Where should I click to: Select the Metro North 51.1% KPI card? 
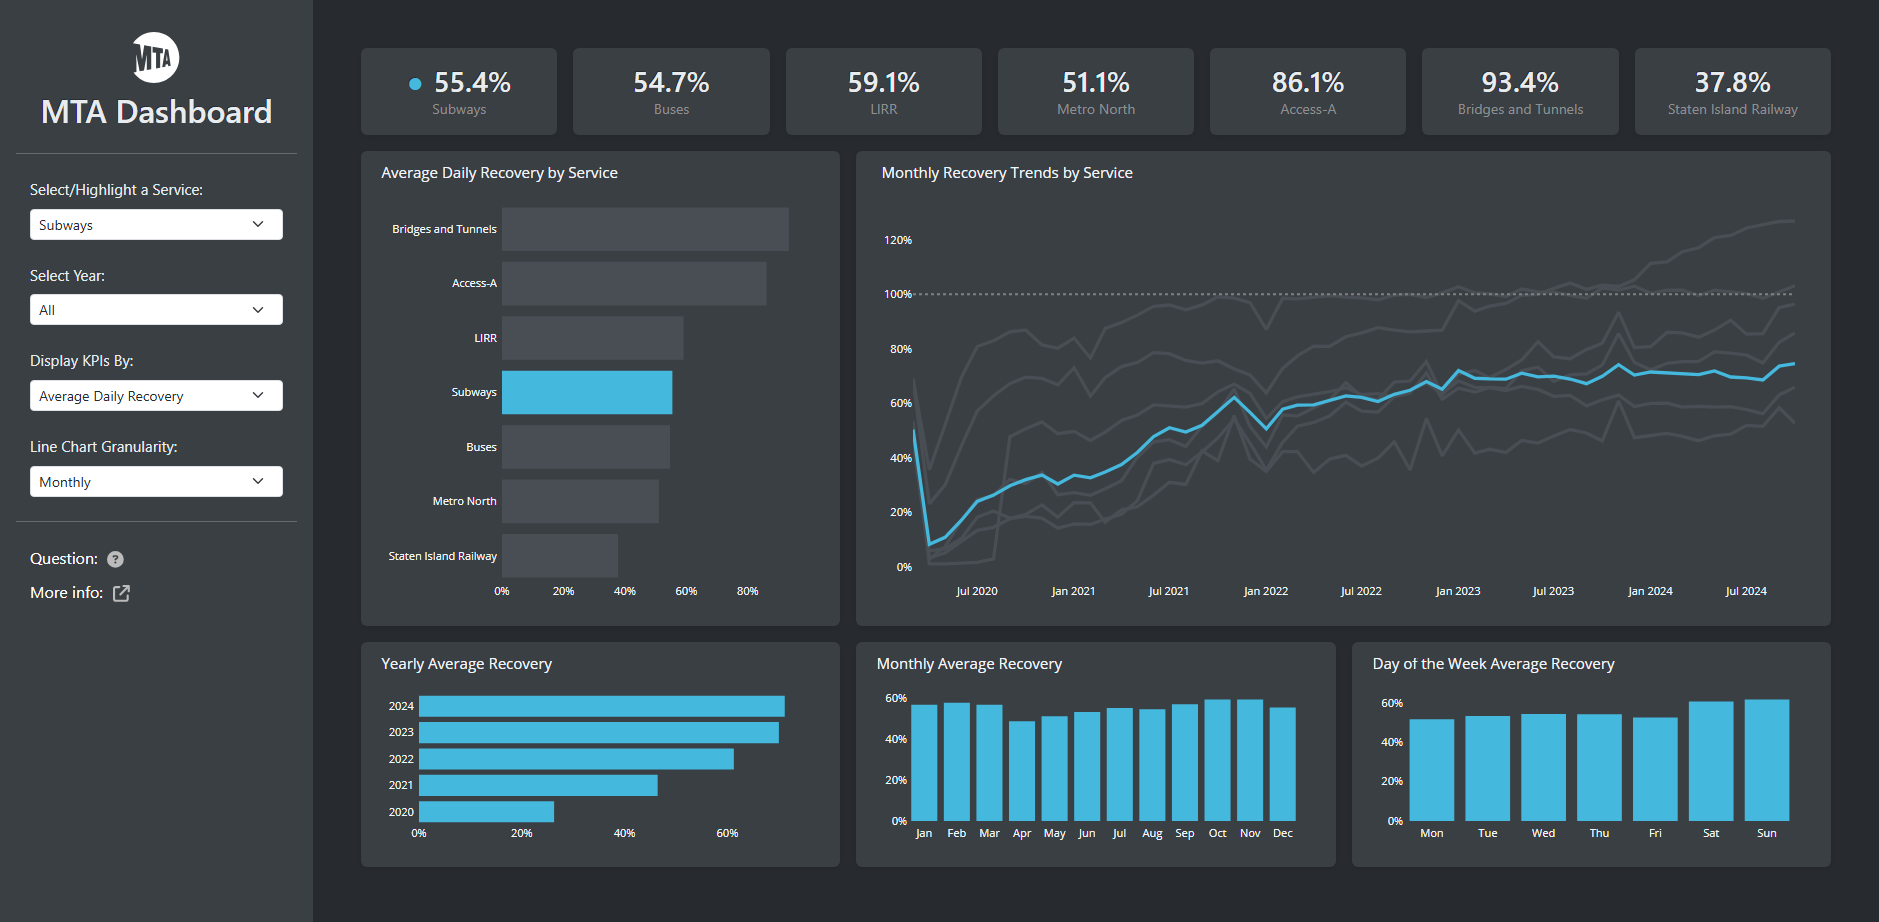coord(1096,91)
